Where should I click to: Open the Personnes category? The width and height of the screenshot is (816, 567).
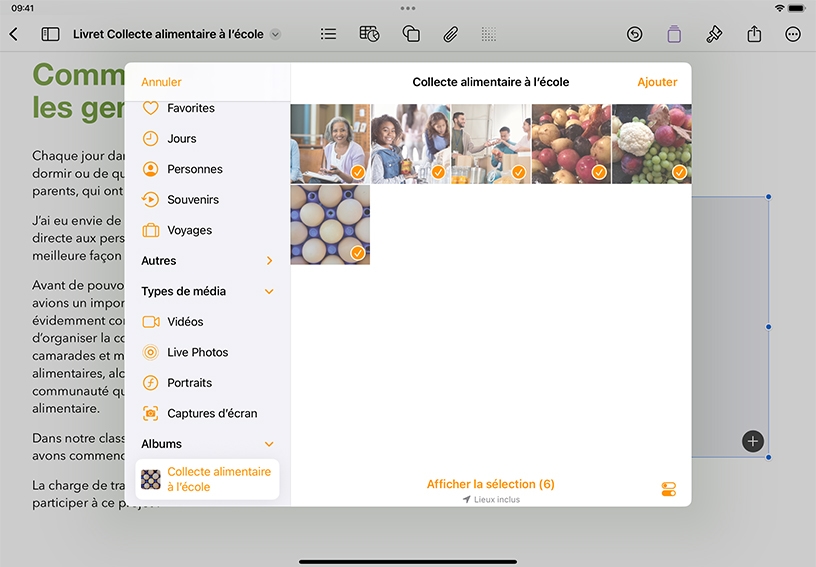207,169
